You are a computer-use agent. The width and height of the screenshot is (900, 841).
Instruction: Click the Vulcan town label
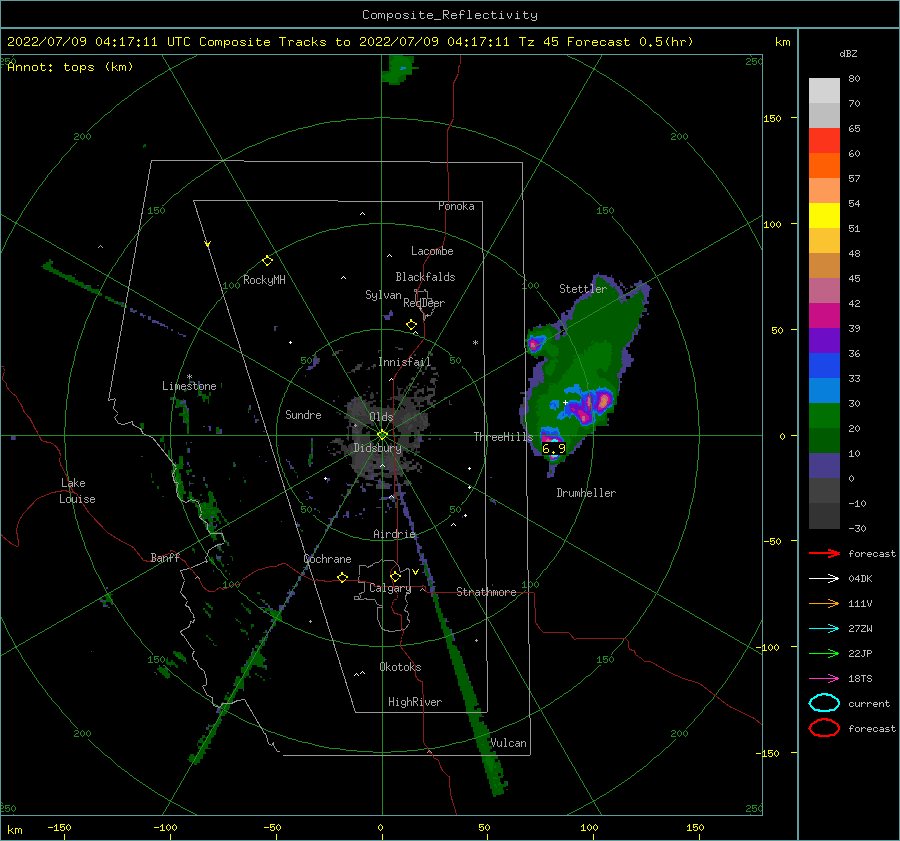pyautogui.click(x=508, y=743)
